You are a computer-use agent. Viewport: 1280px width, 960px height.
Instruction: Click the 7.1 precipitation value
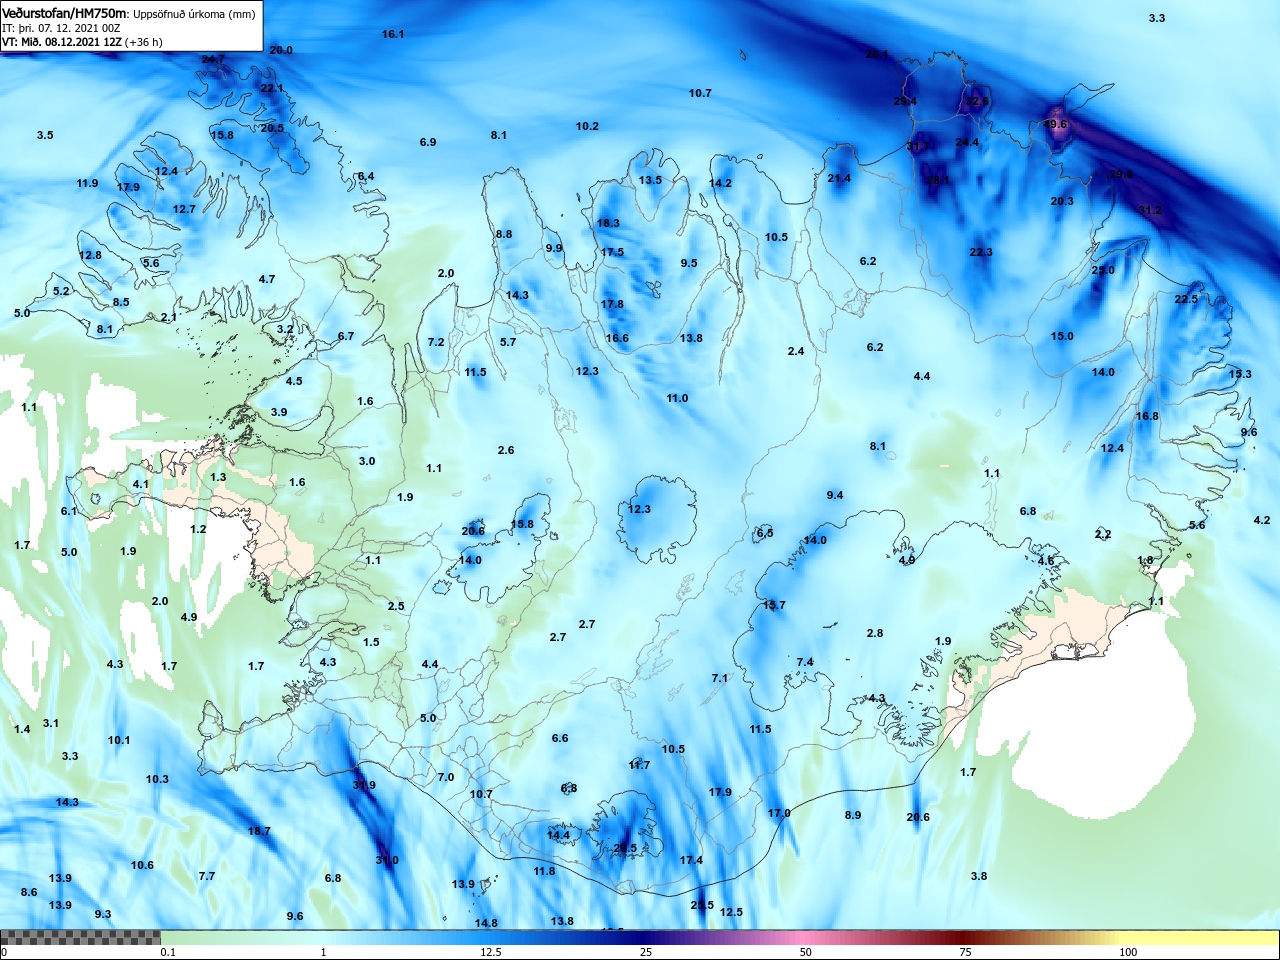[x=720, y=679]
